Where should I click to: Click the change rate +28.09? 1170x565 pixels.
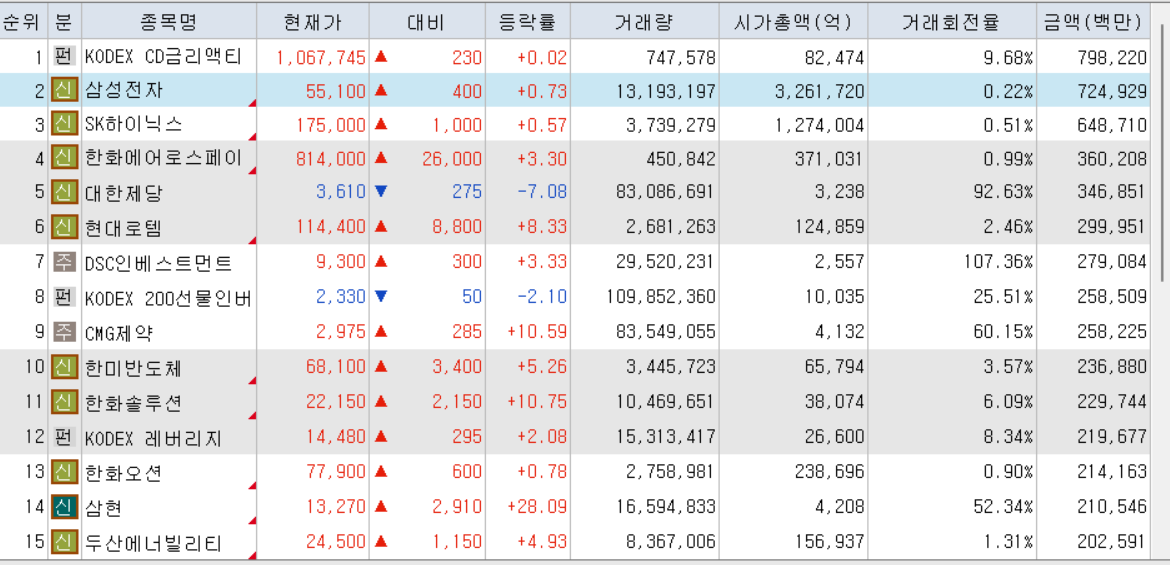(x=536, y=508)
